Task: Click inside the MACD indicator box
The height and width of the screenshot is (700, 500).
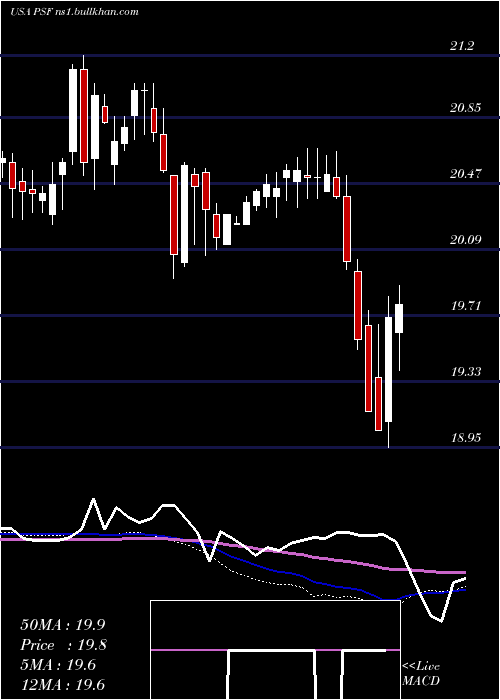Action: pyautogui.click(x=275, y=650)
